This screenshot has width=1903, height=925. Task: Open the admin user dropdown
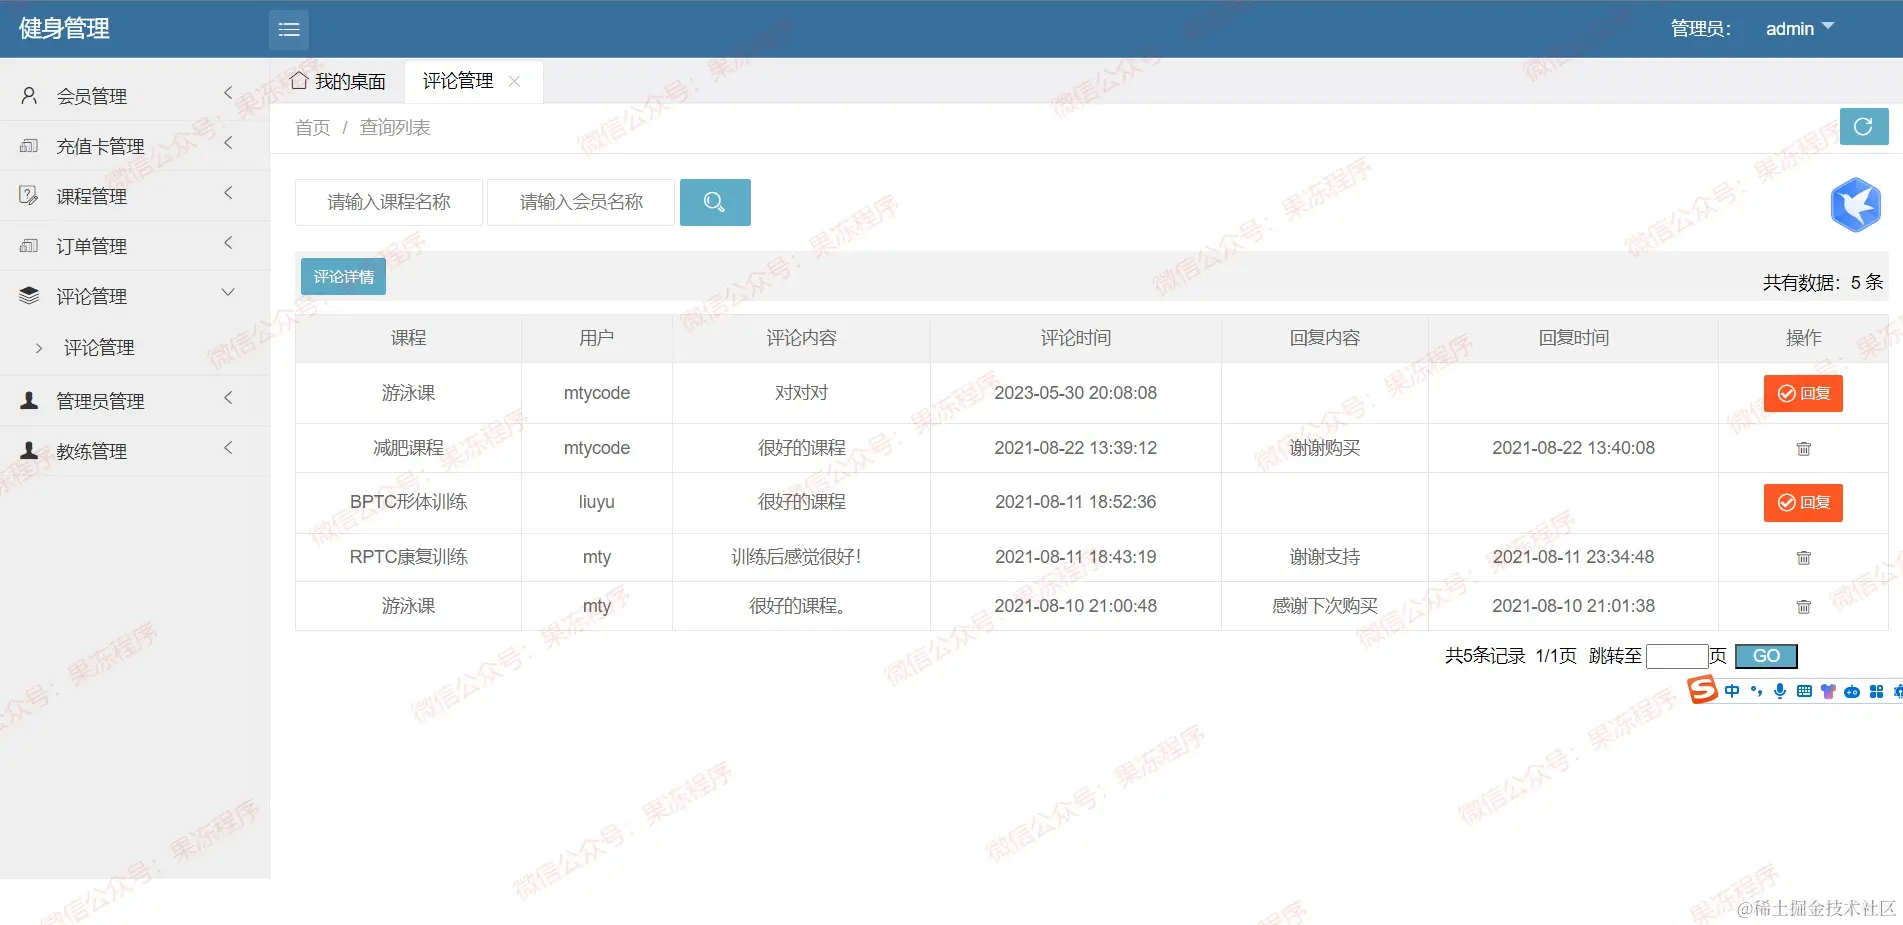(x=1799, y=29)
